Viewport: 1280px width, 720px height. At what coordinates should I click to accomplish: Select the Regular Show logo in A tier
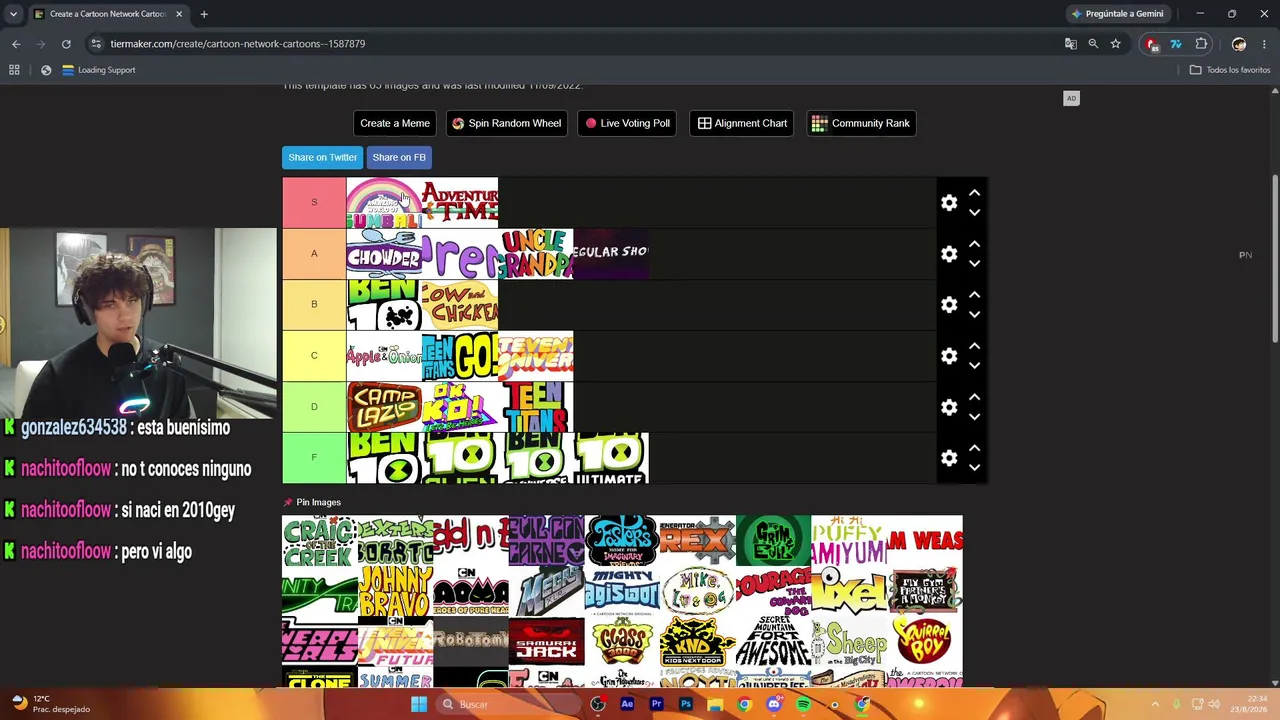point(611,254)
